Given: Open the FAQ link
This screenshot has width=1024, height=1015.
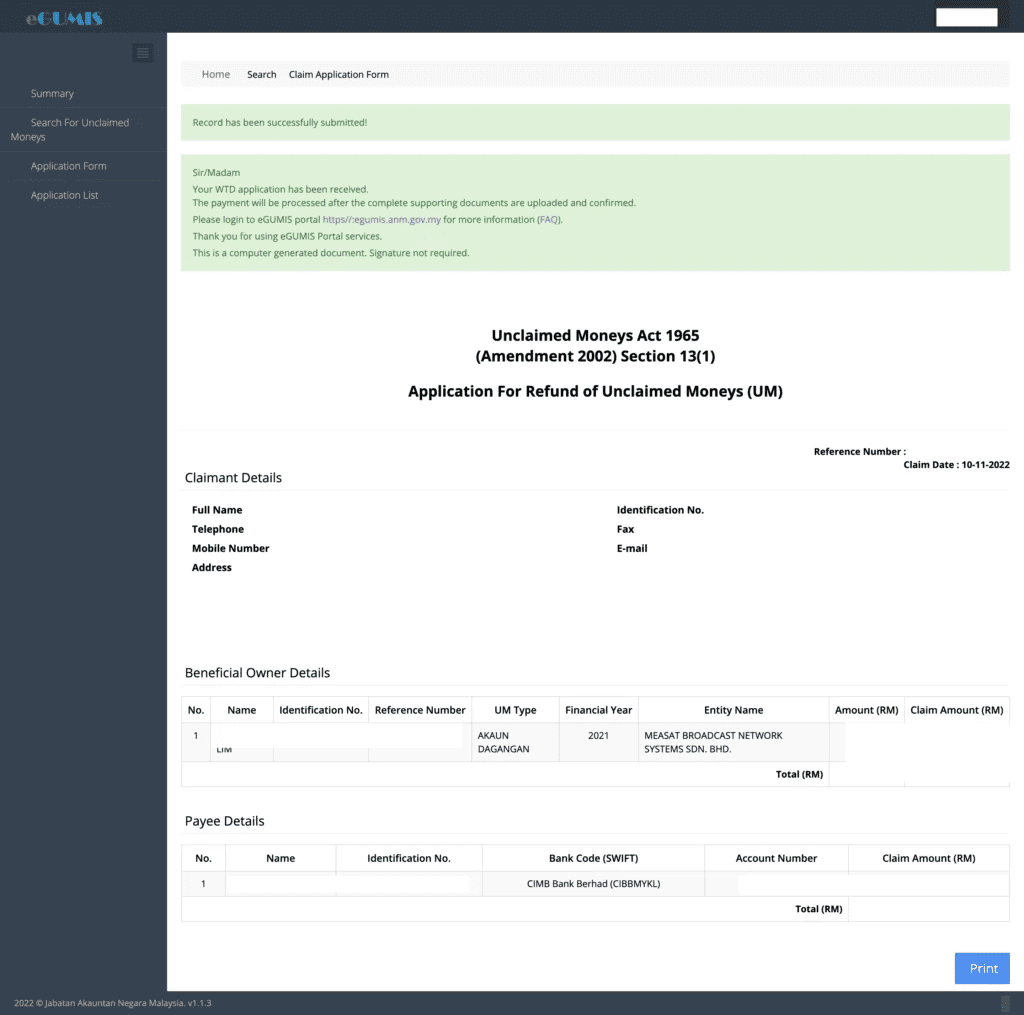Looking at the screenshot, I should coord(549,219).
